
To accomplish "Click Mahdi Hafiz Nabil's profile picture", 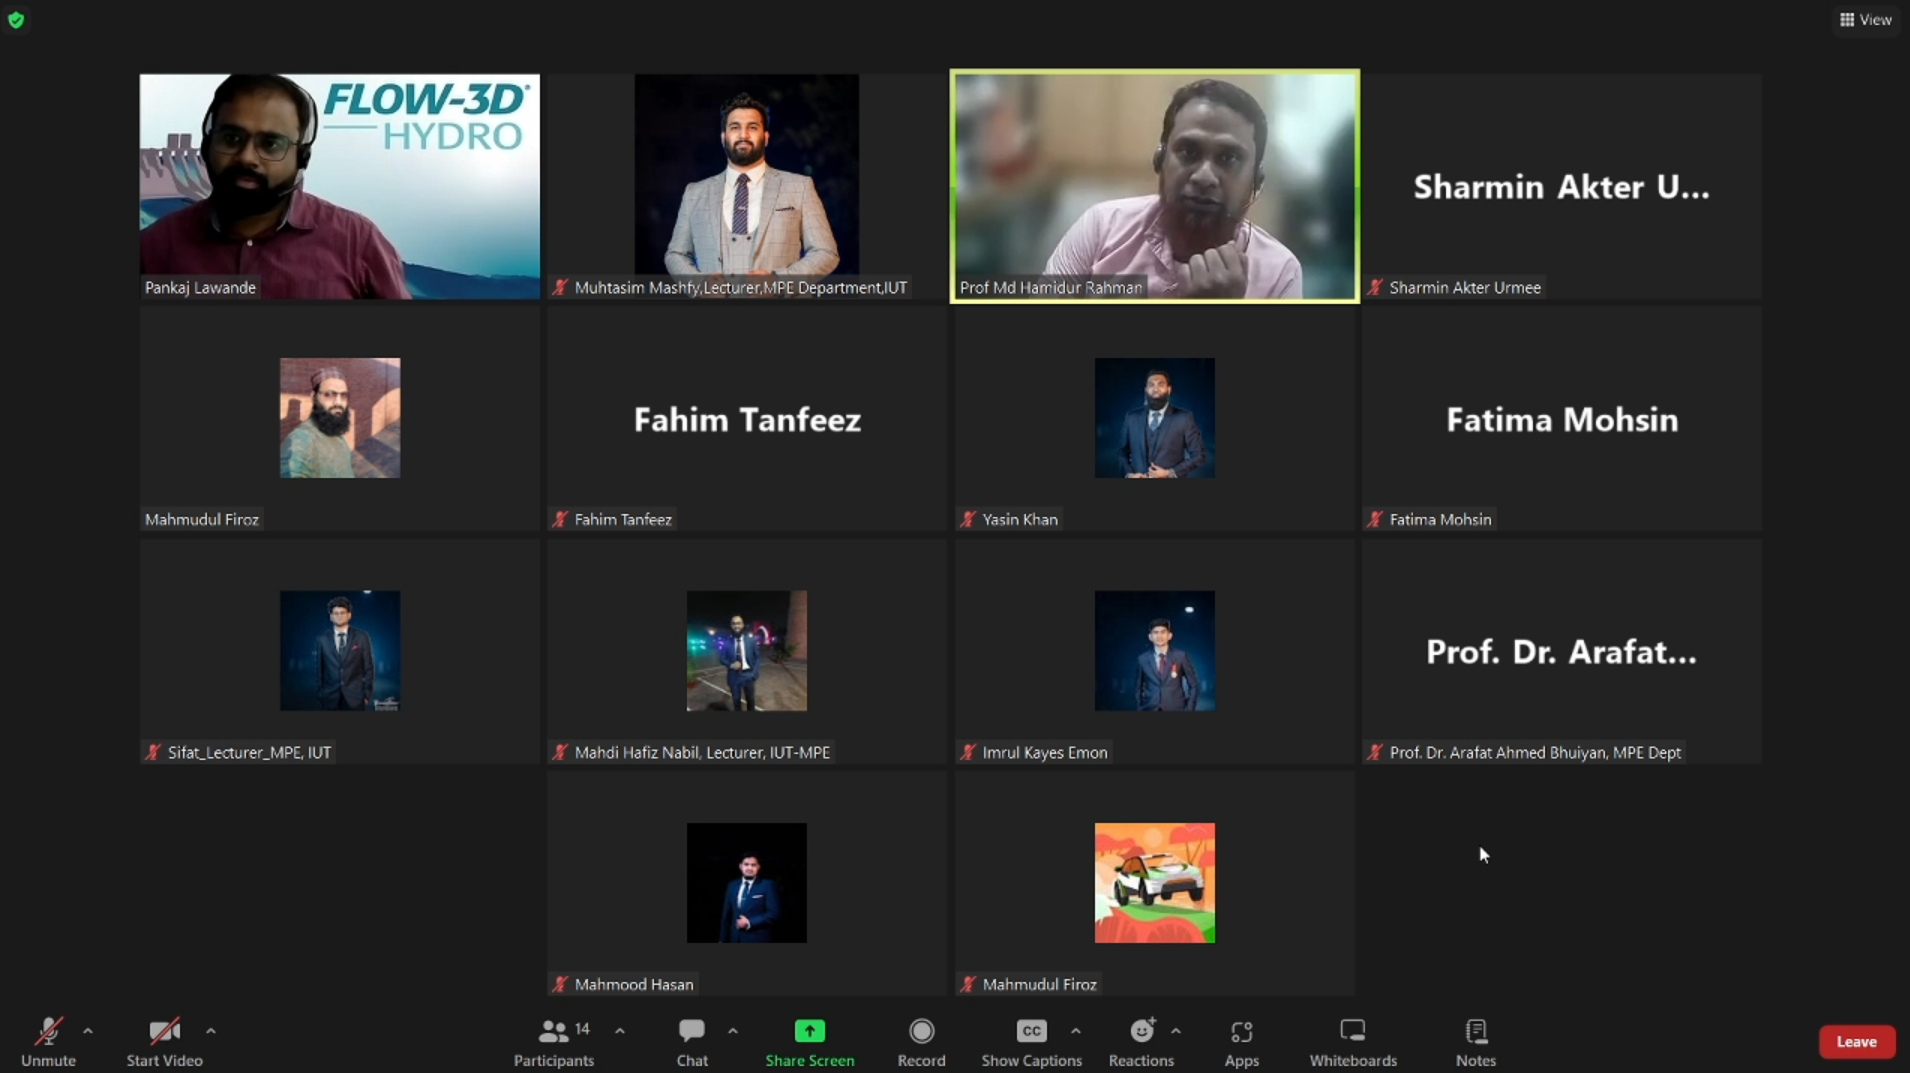I will (x=747, y=650).
